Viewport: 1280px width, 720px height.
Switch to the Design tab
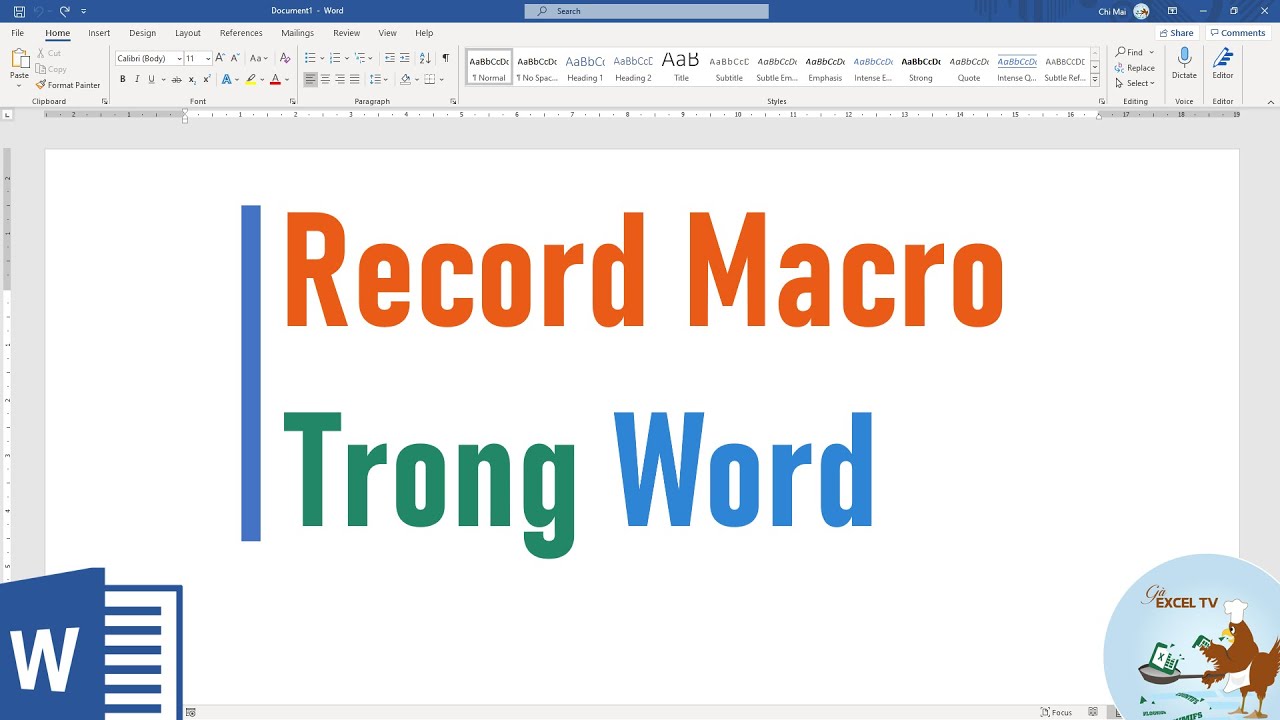(142, 33)
